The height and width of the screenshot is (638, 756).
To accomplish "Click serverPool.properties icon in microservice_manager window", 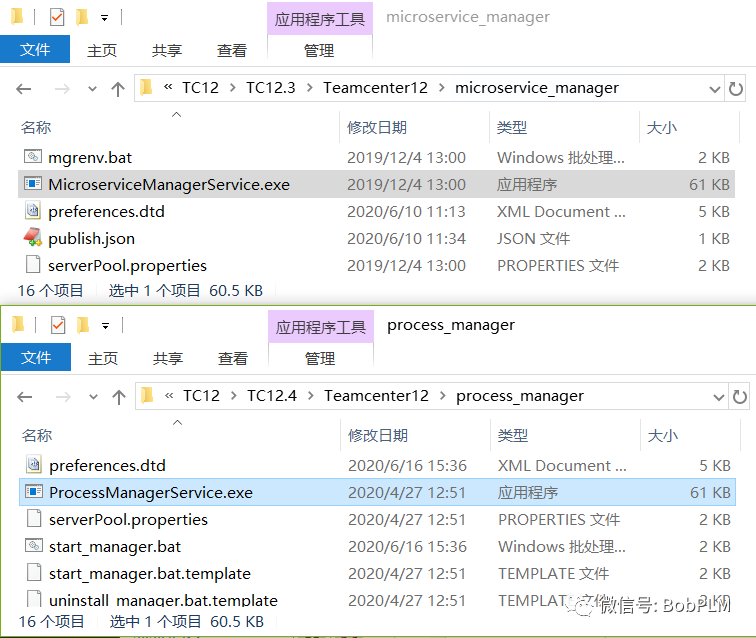I will click(33, 264).
